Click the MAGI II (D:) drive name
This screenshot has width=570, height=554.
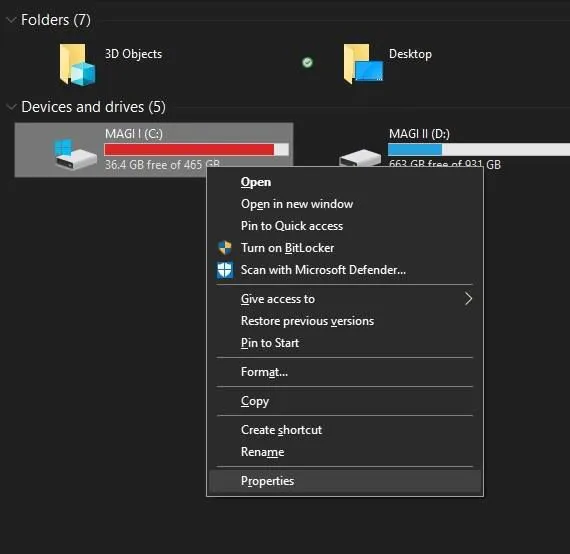[x=419, y=134]
